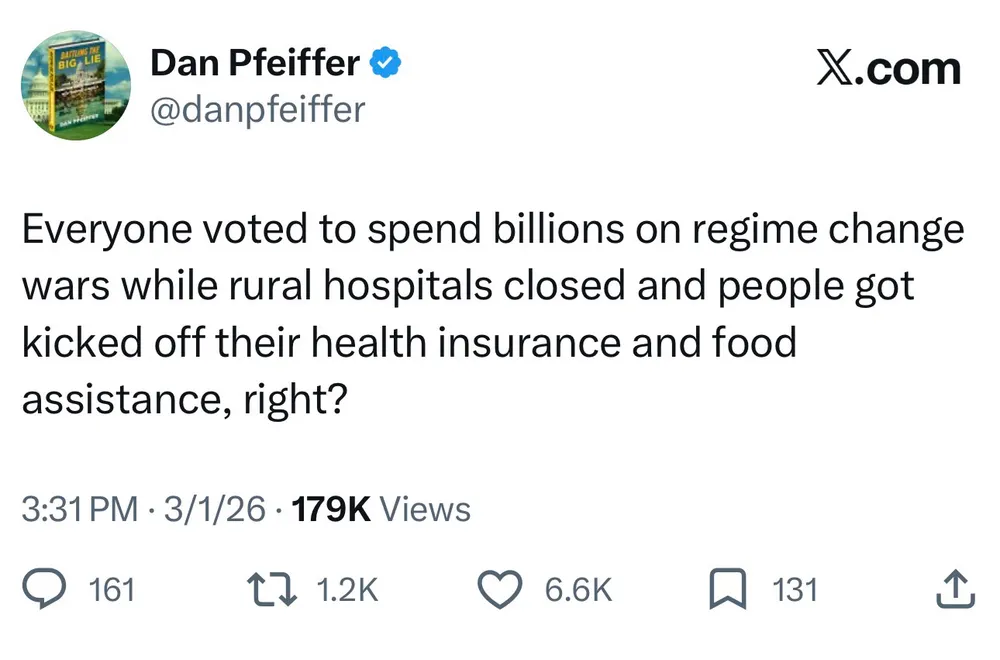Click the blue verified checkmark badge
1000x660 pixels.
coord(386,63)
